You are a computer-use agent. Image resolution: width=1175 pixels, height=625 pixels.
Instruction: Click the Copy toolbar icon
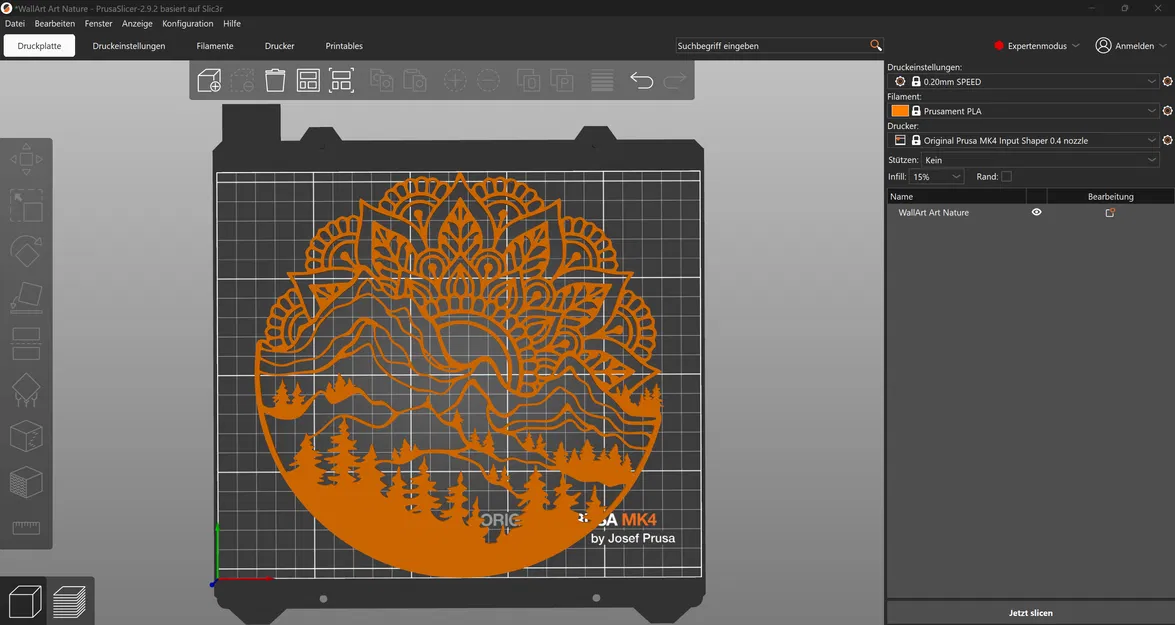point(381,80)
